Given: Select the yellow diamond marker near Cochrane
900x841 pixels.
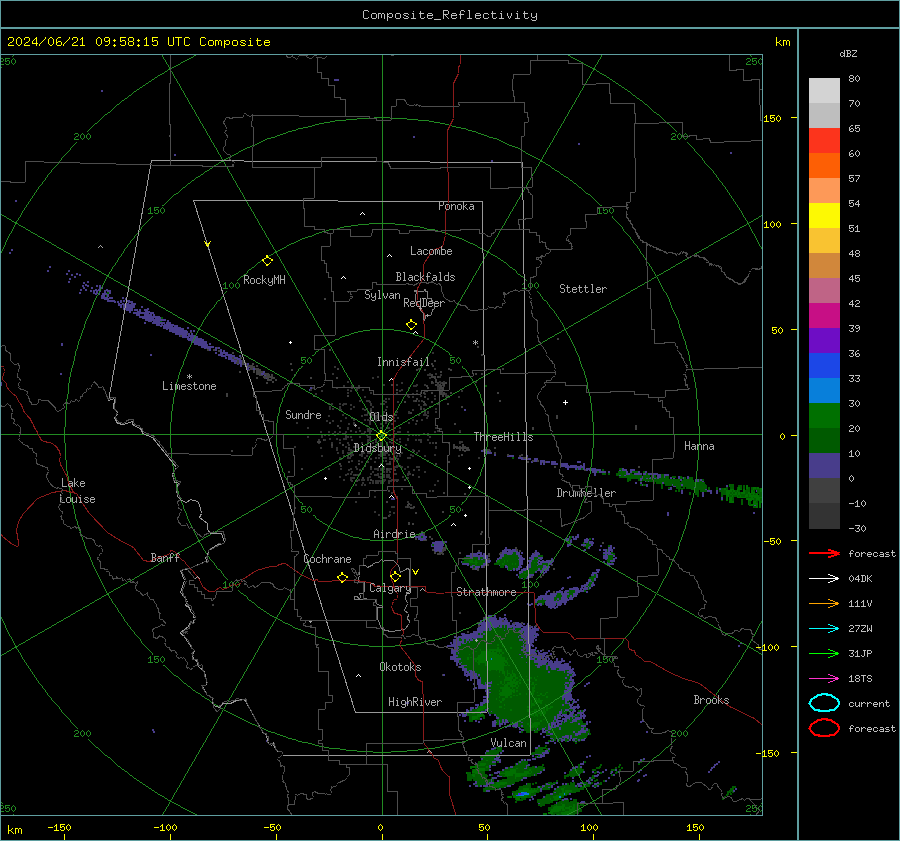Looking at the screenshot, I should coord(342,577).
